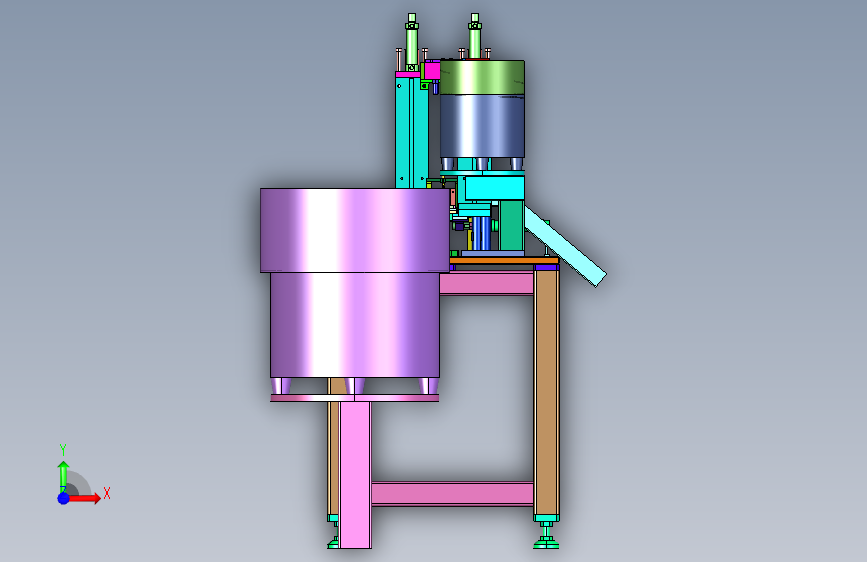Select the green cylindrical top cap
Viewport: 867px width, 562px height.
(x=482, y=77)
